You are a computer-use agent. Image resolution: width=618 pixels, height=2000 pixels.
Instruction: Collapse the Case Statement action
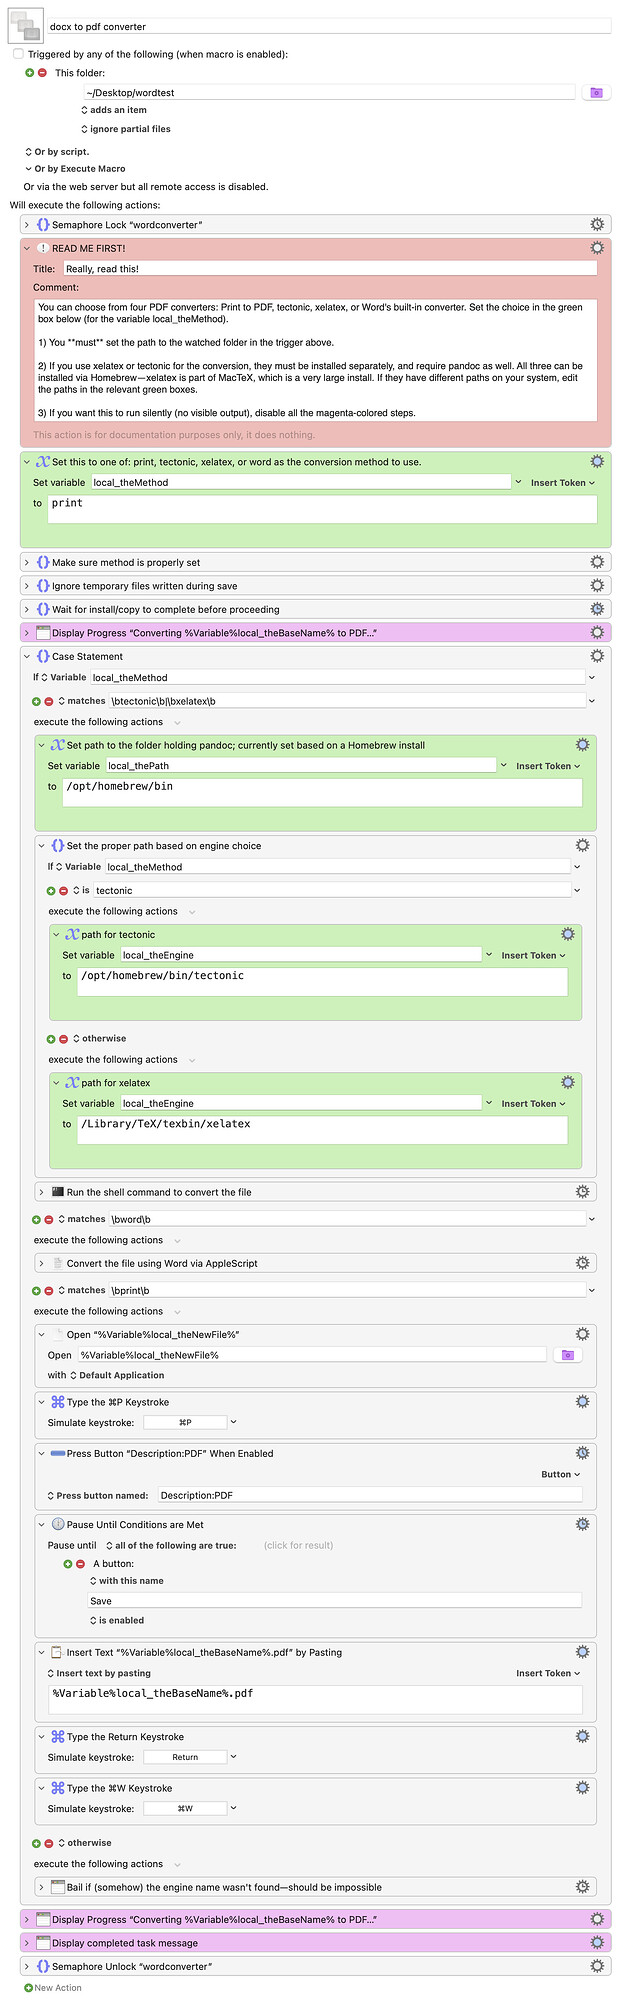(x=27, y=656)
